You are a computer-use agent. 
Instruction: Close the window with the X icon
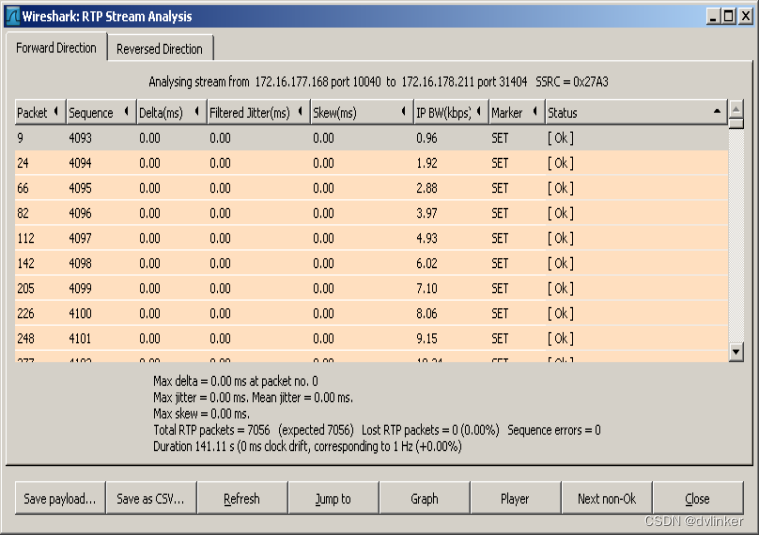[x=746, y=16]
